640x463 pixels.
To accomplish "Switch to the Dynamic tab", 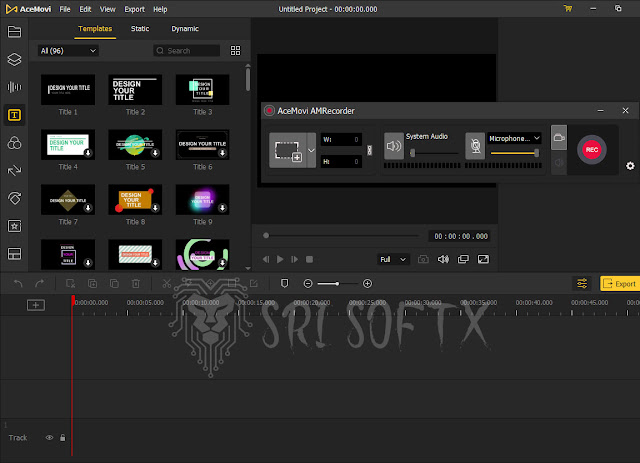I will pos(185,29).
